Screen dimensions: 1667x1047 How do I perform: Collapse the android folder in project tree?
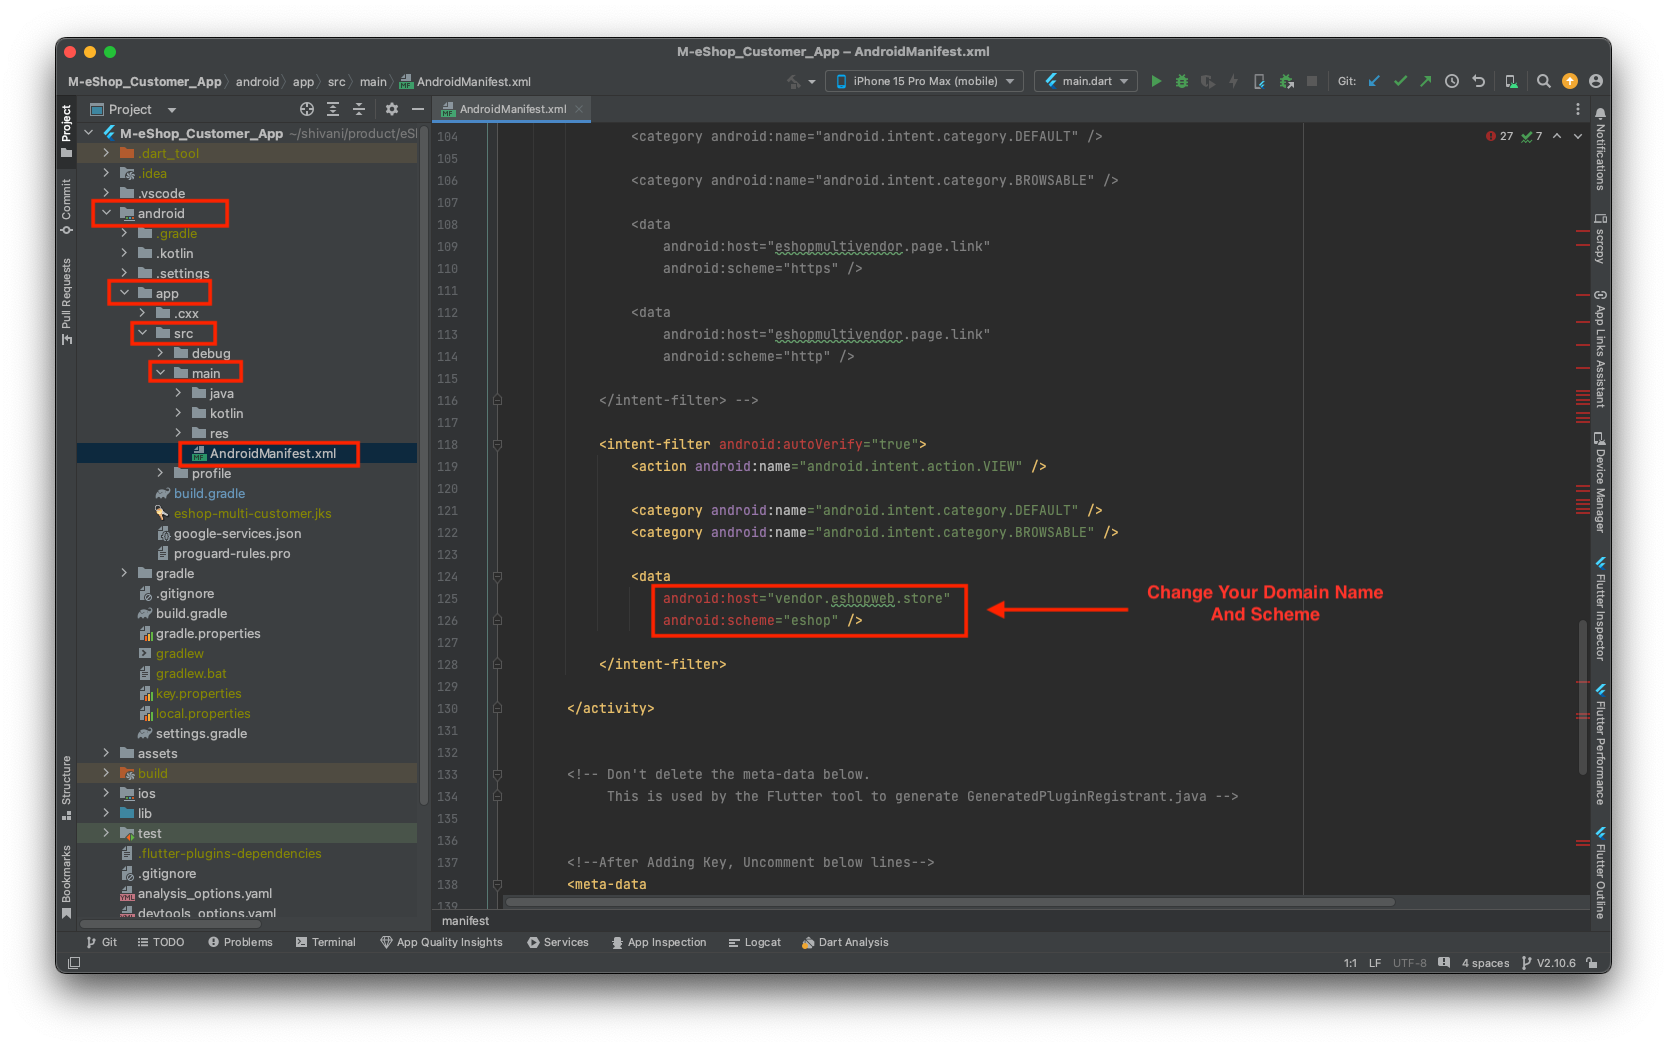click(106, 213)
